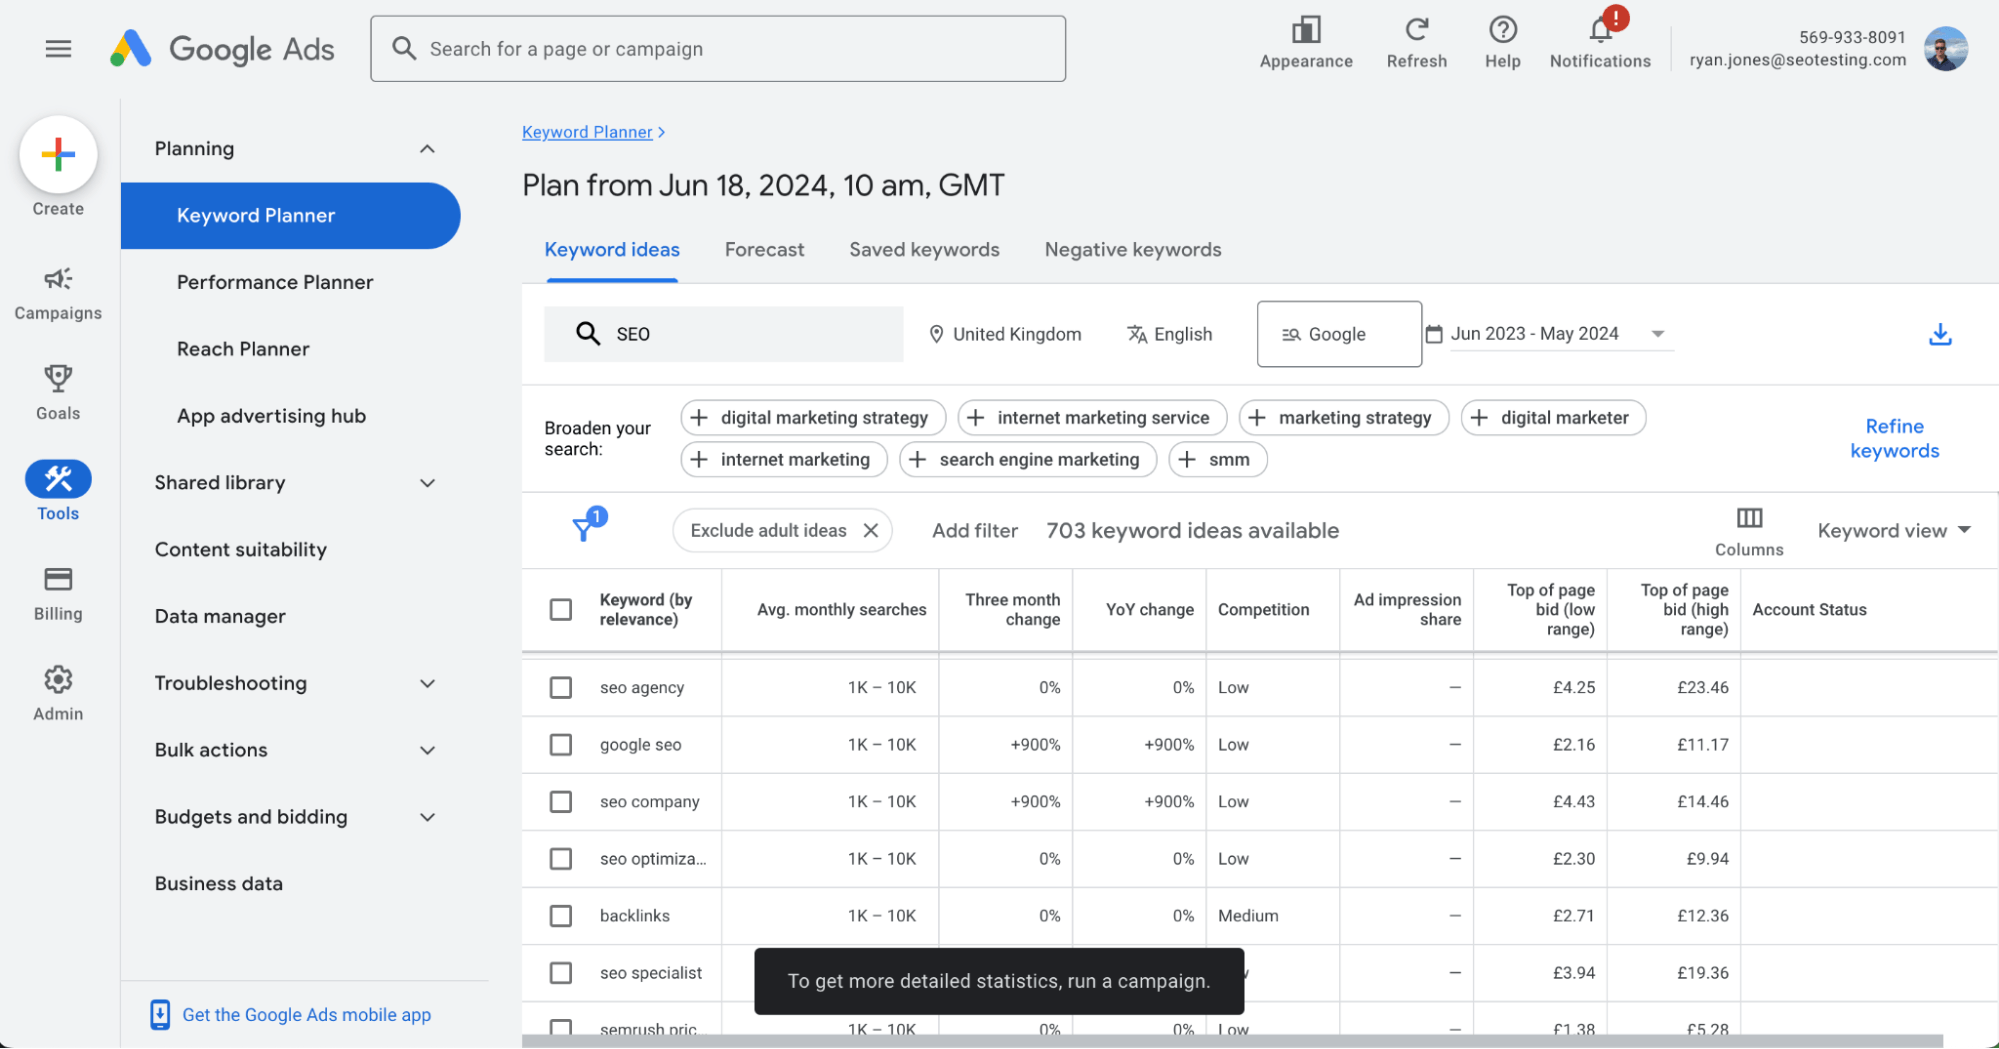Change the English language setting
Image resolution: width=1999 pixels, height=1049 pixels.
point(1169,334)
